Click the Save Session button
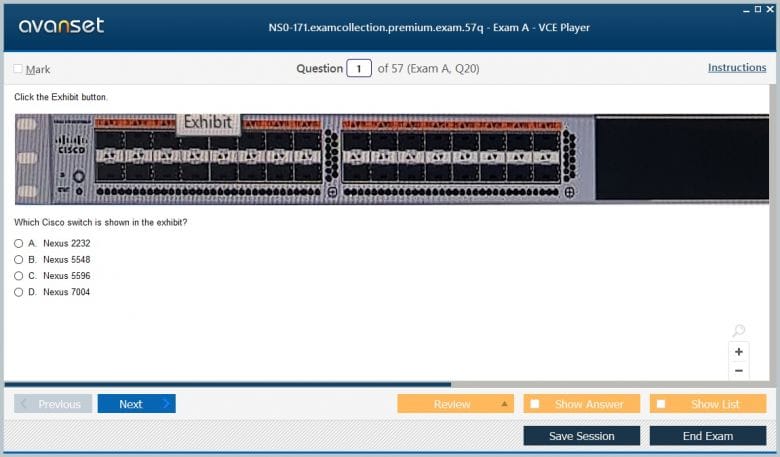Viewport: 780px width, 457px height. click(582, 436)
